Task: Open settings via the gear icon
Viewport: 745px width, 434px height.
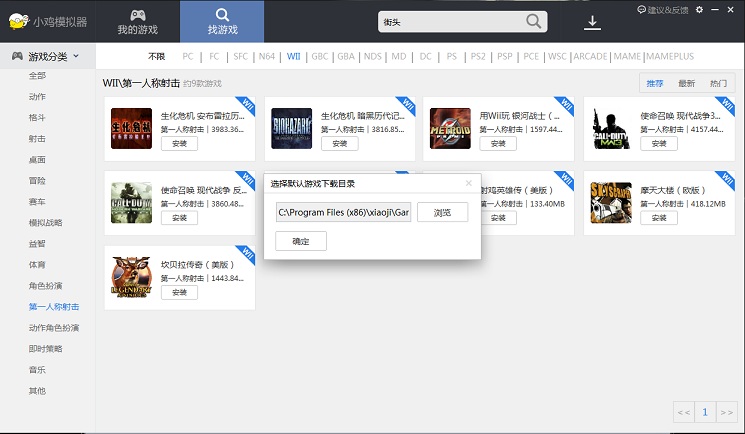Action: point(699,9)
